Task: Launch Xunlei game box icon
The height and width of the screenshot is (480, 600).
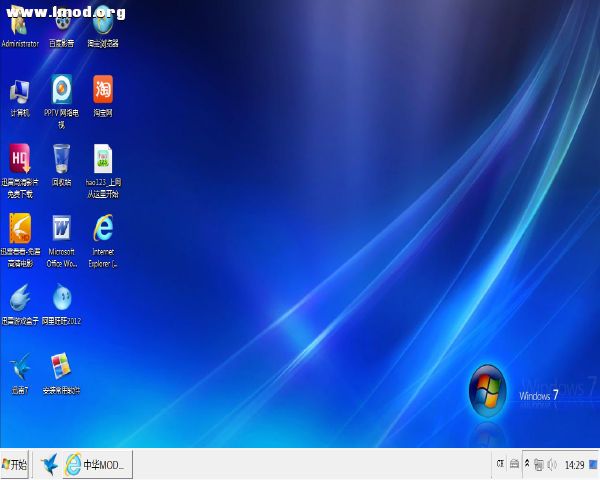Action: (x=20, y=298)
